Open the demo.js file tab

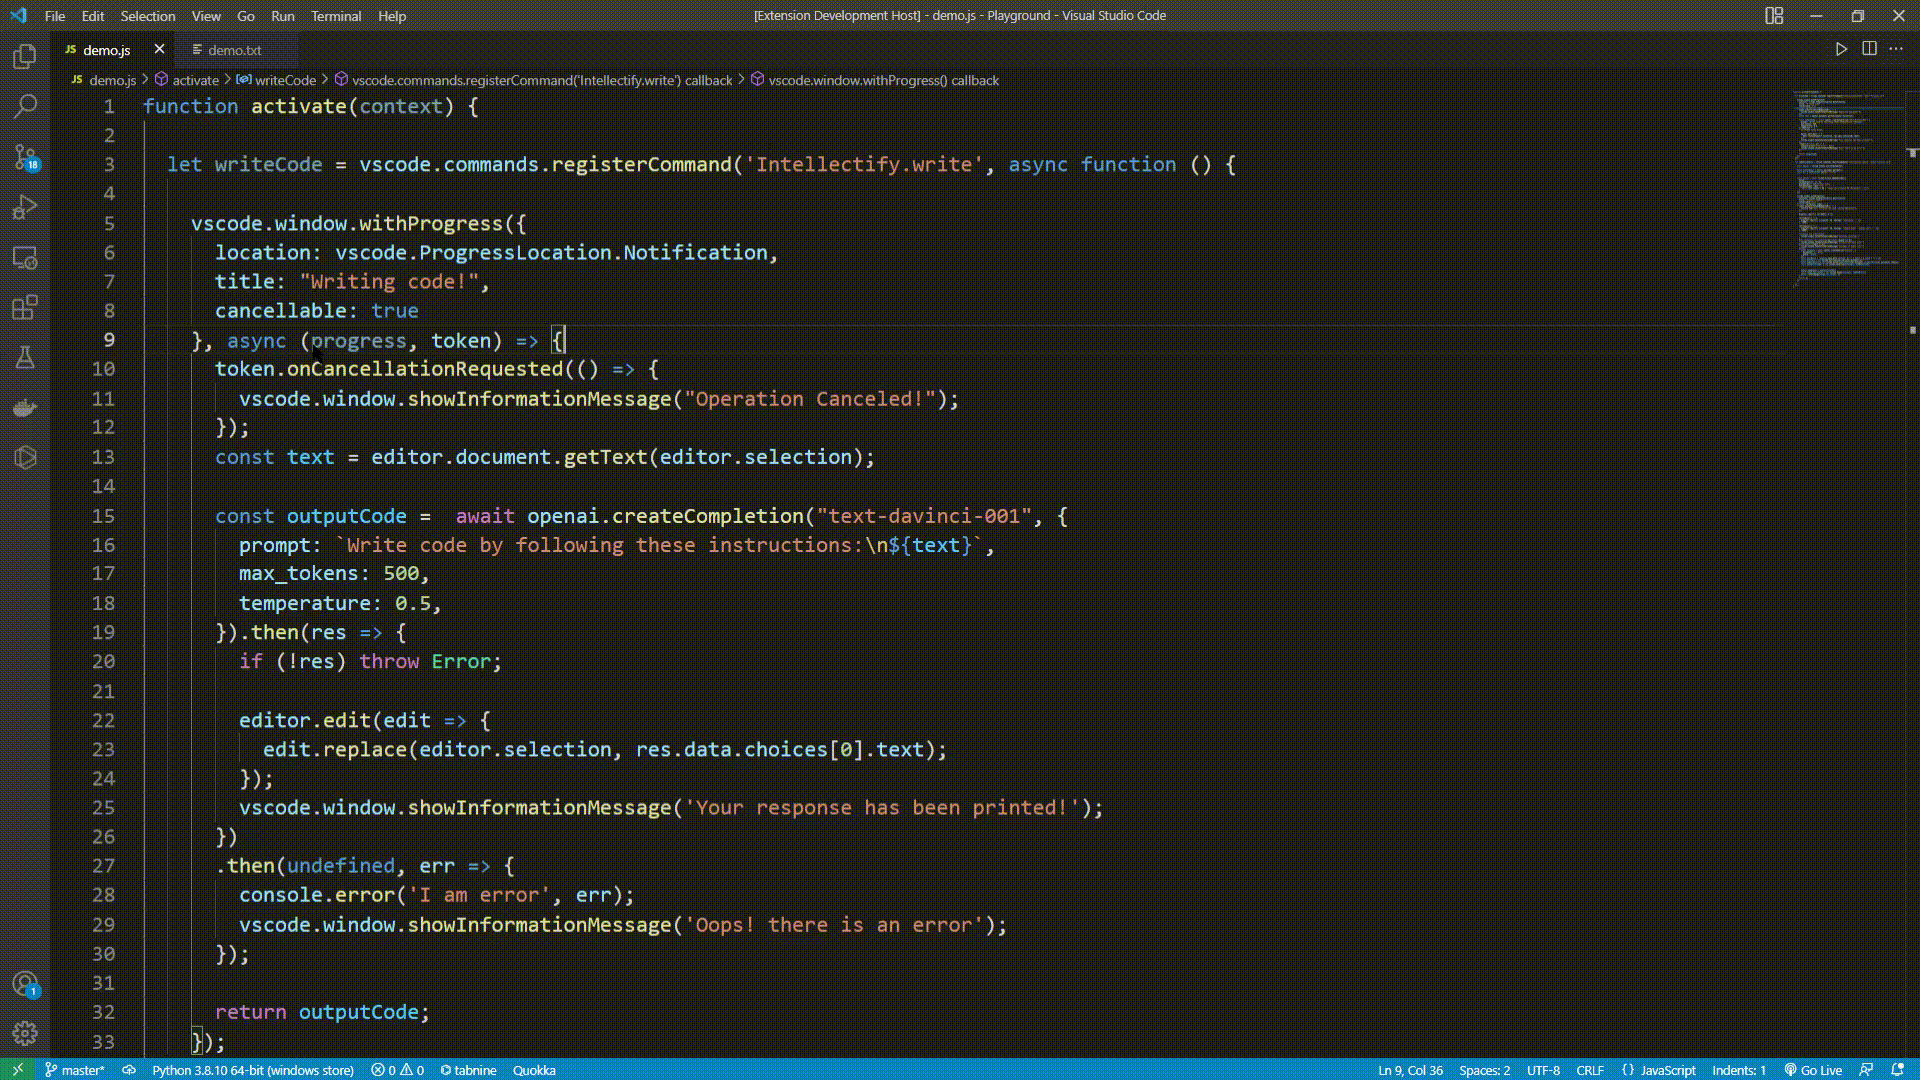point(107,50)
